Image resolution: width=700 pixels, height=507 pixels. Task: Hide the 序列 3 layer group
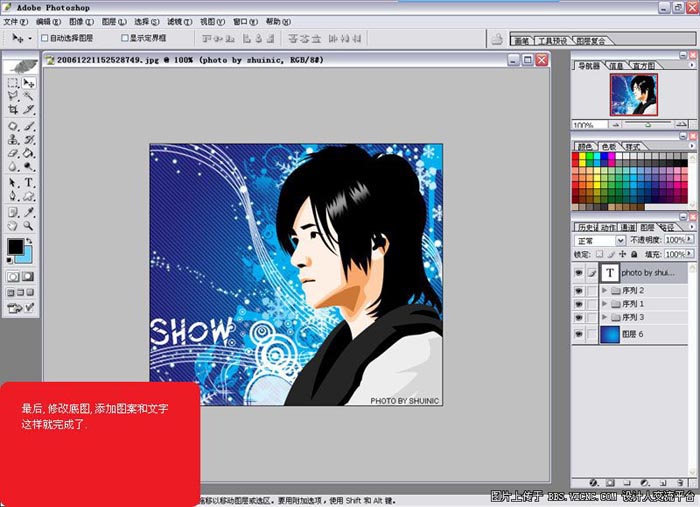pos(579,317)
